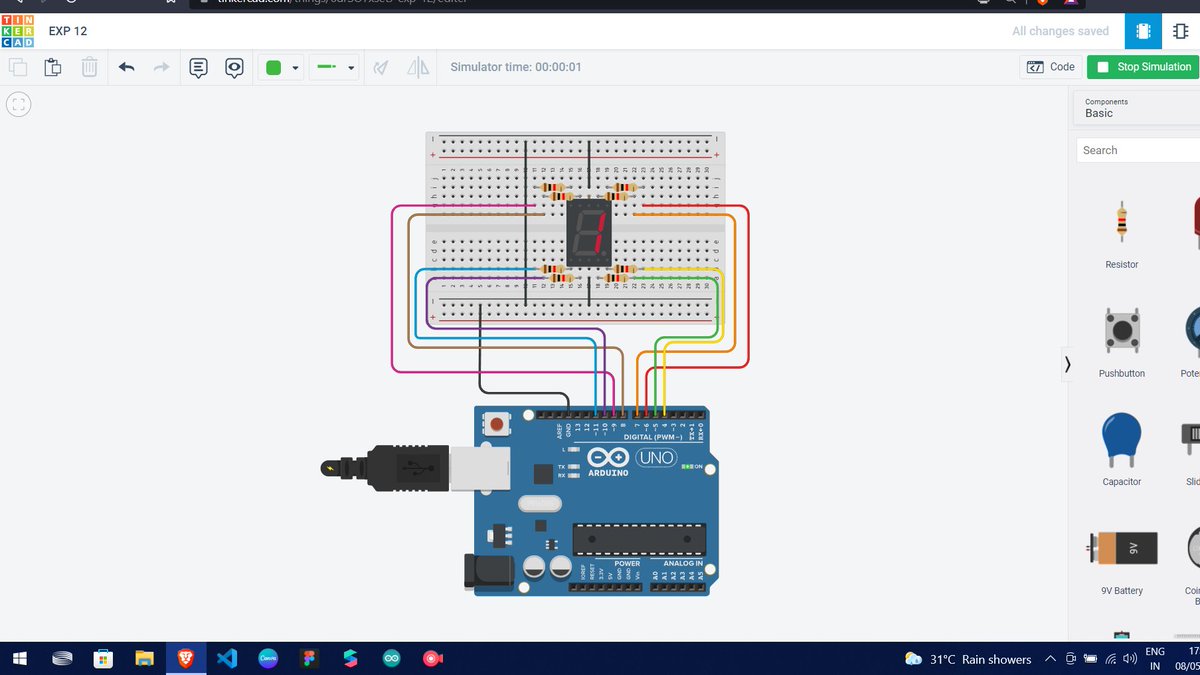Select the Pushbutton component

[1121, 341]
